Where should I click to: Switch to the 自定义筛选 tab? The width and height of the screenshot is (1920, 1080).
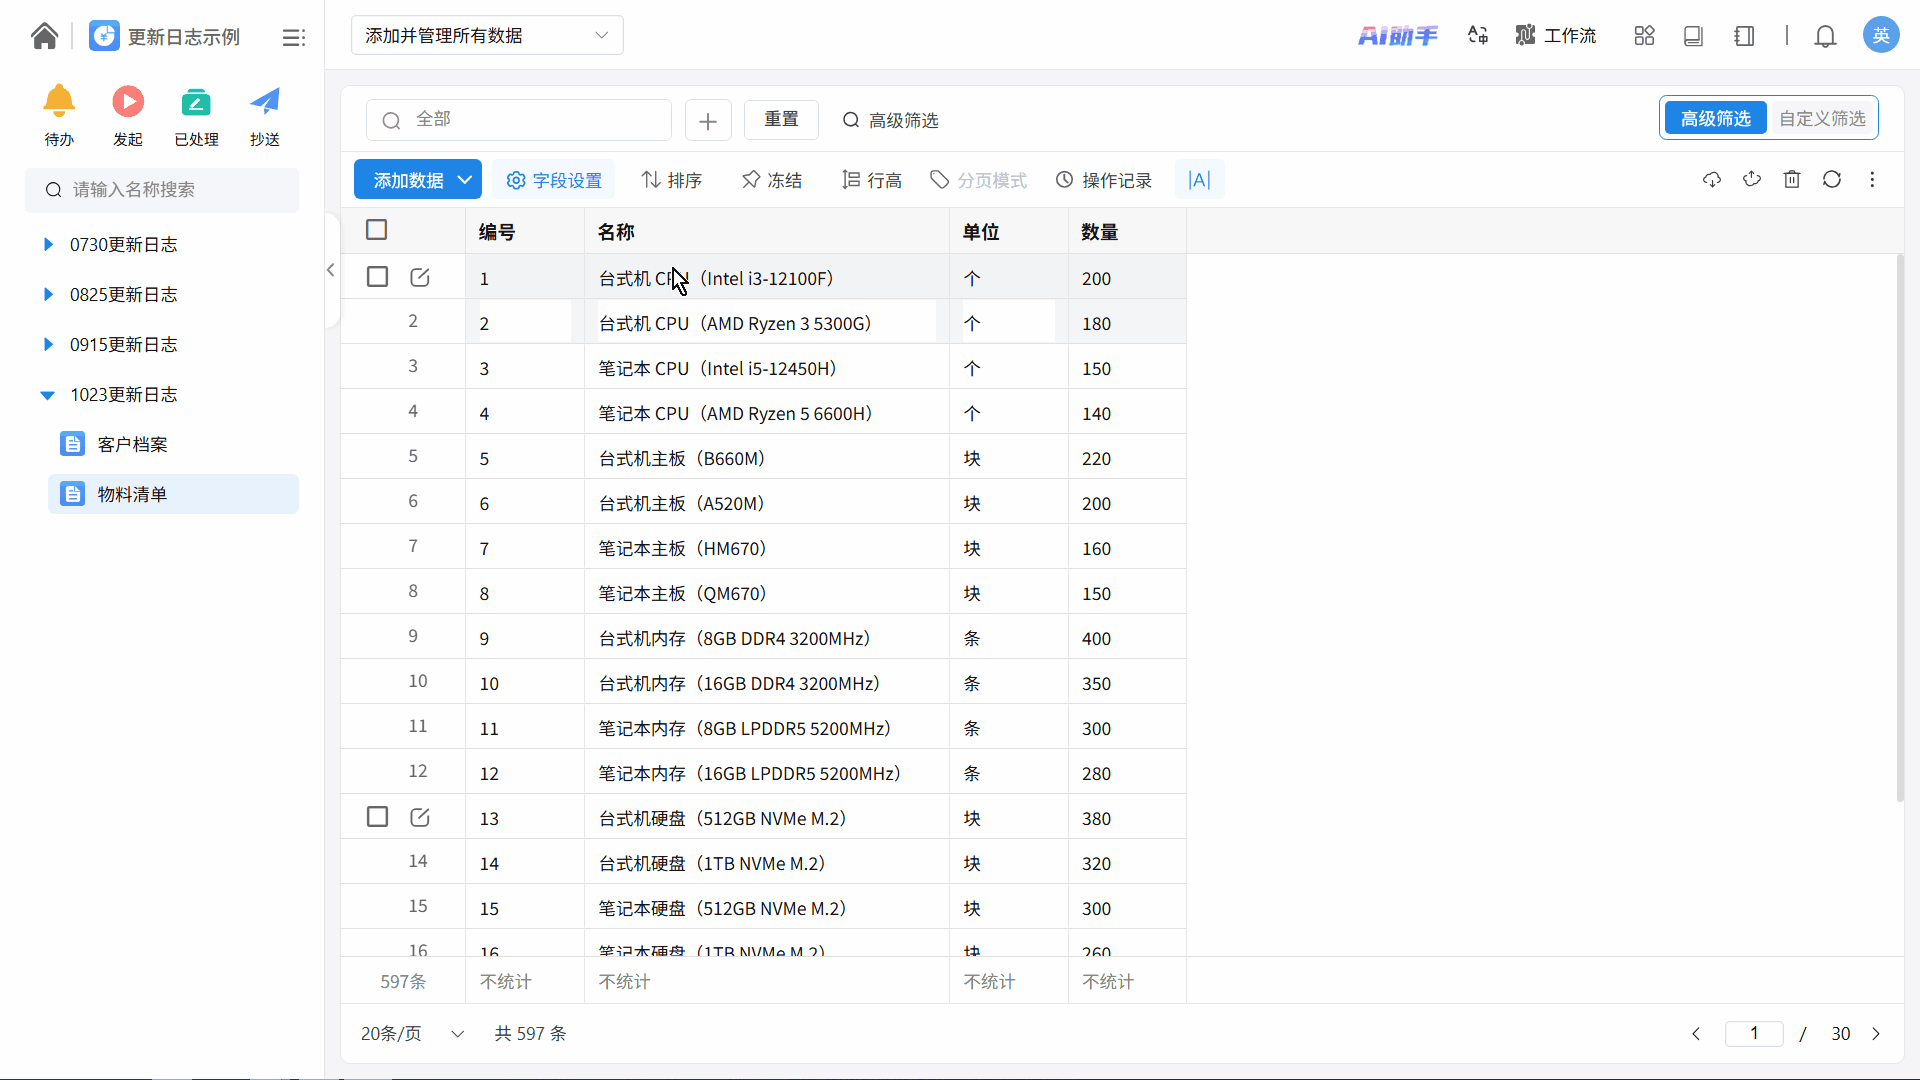[1822, 119]
